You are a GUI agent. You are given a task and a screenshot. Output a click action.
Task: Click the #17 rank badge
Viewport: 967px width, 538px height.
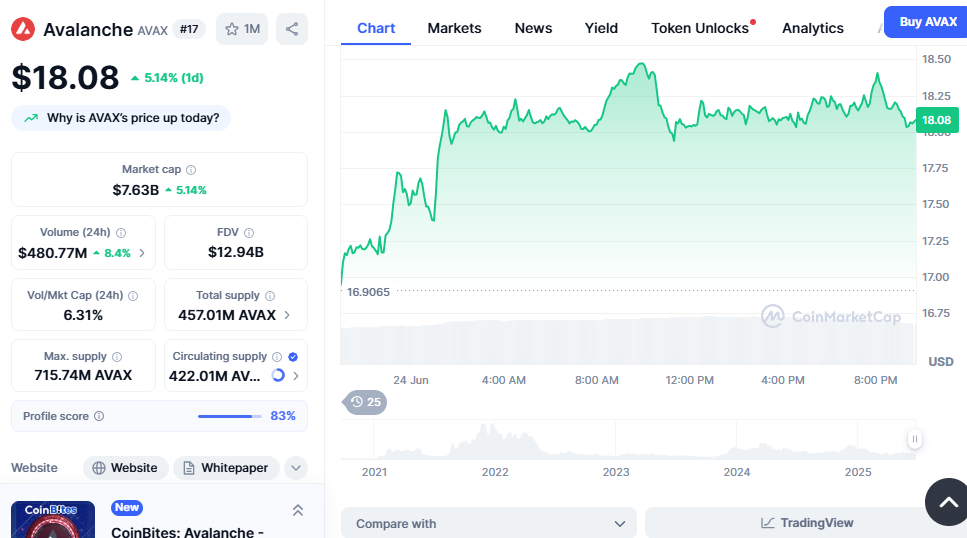click(189, 29)
